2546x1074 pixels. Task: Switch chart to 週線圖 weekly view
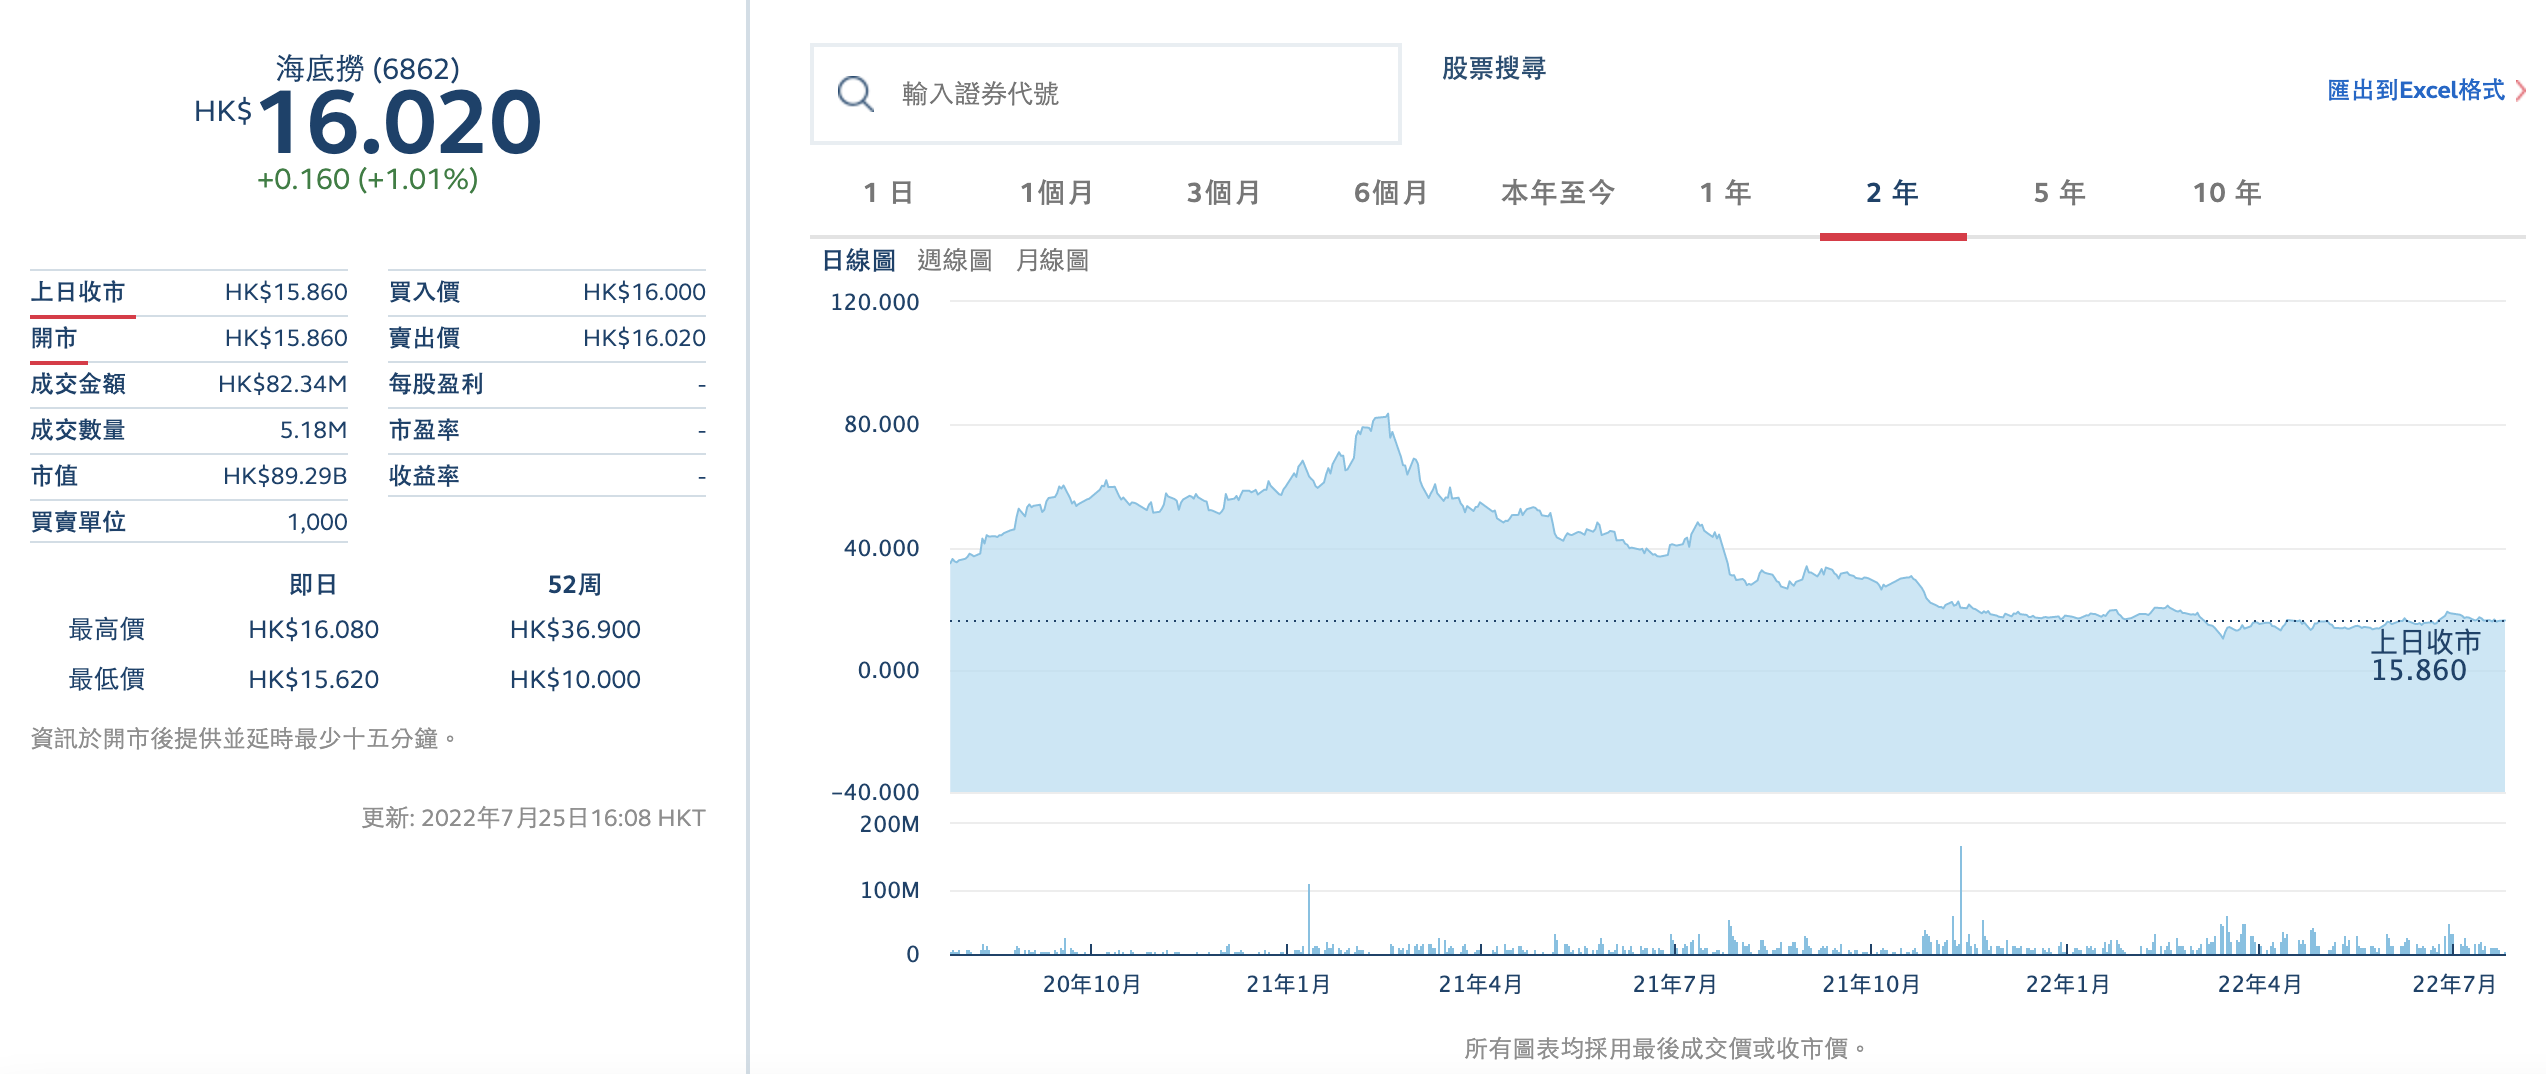coord(954,261)
